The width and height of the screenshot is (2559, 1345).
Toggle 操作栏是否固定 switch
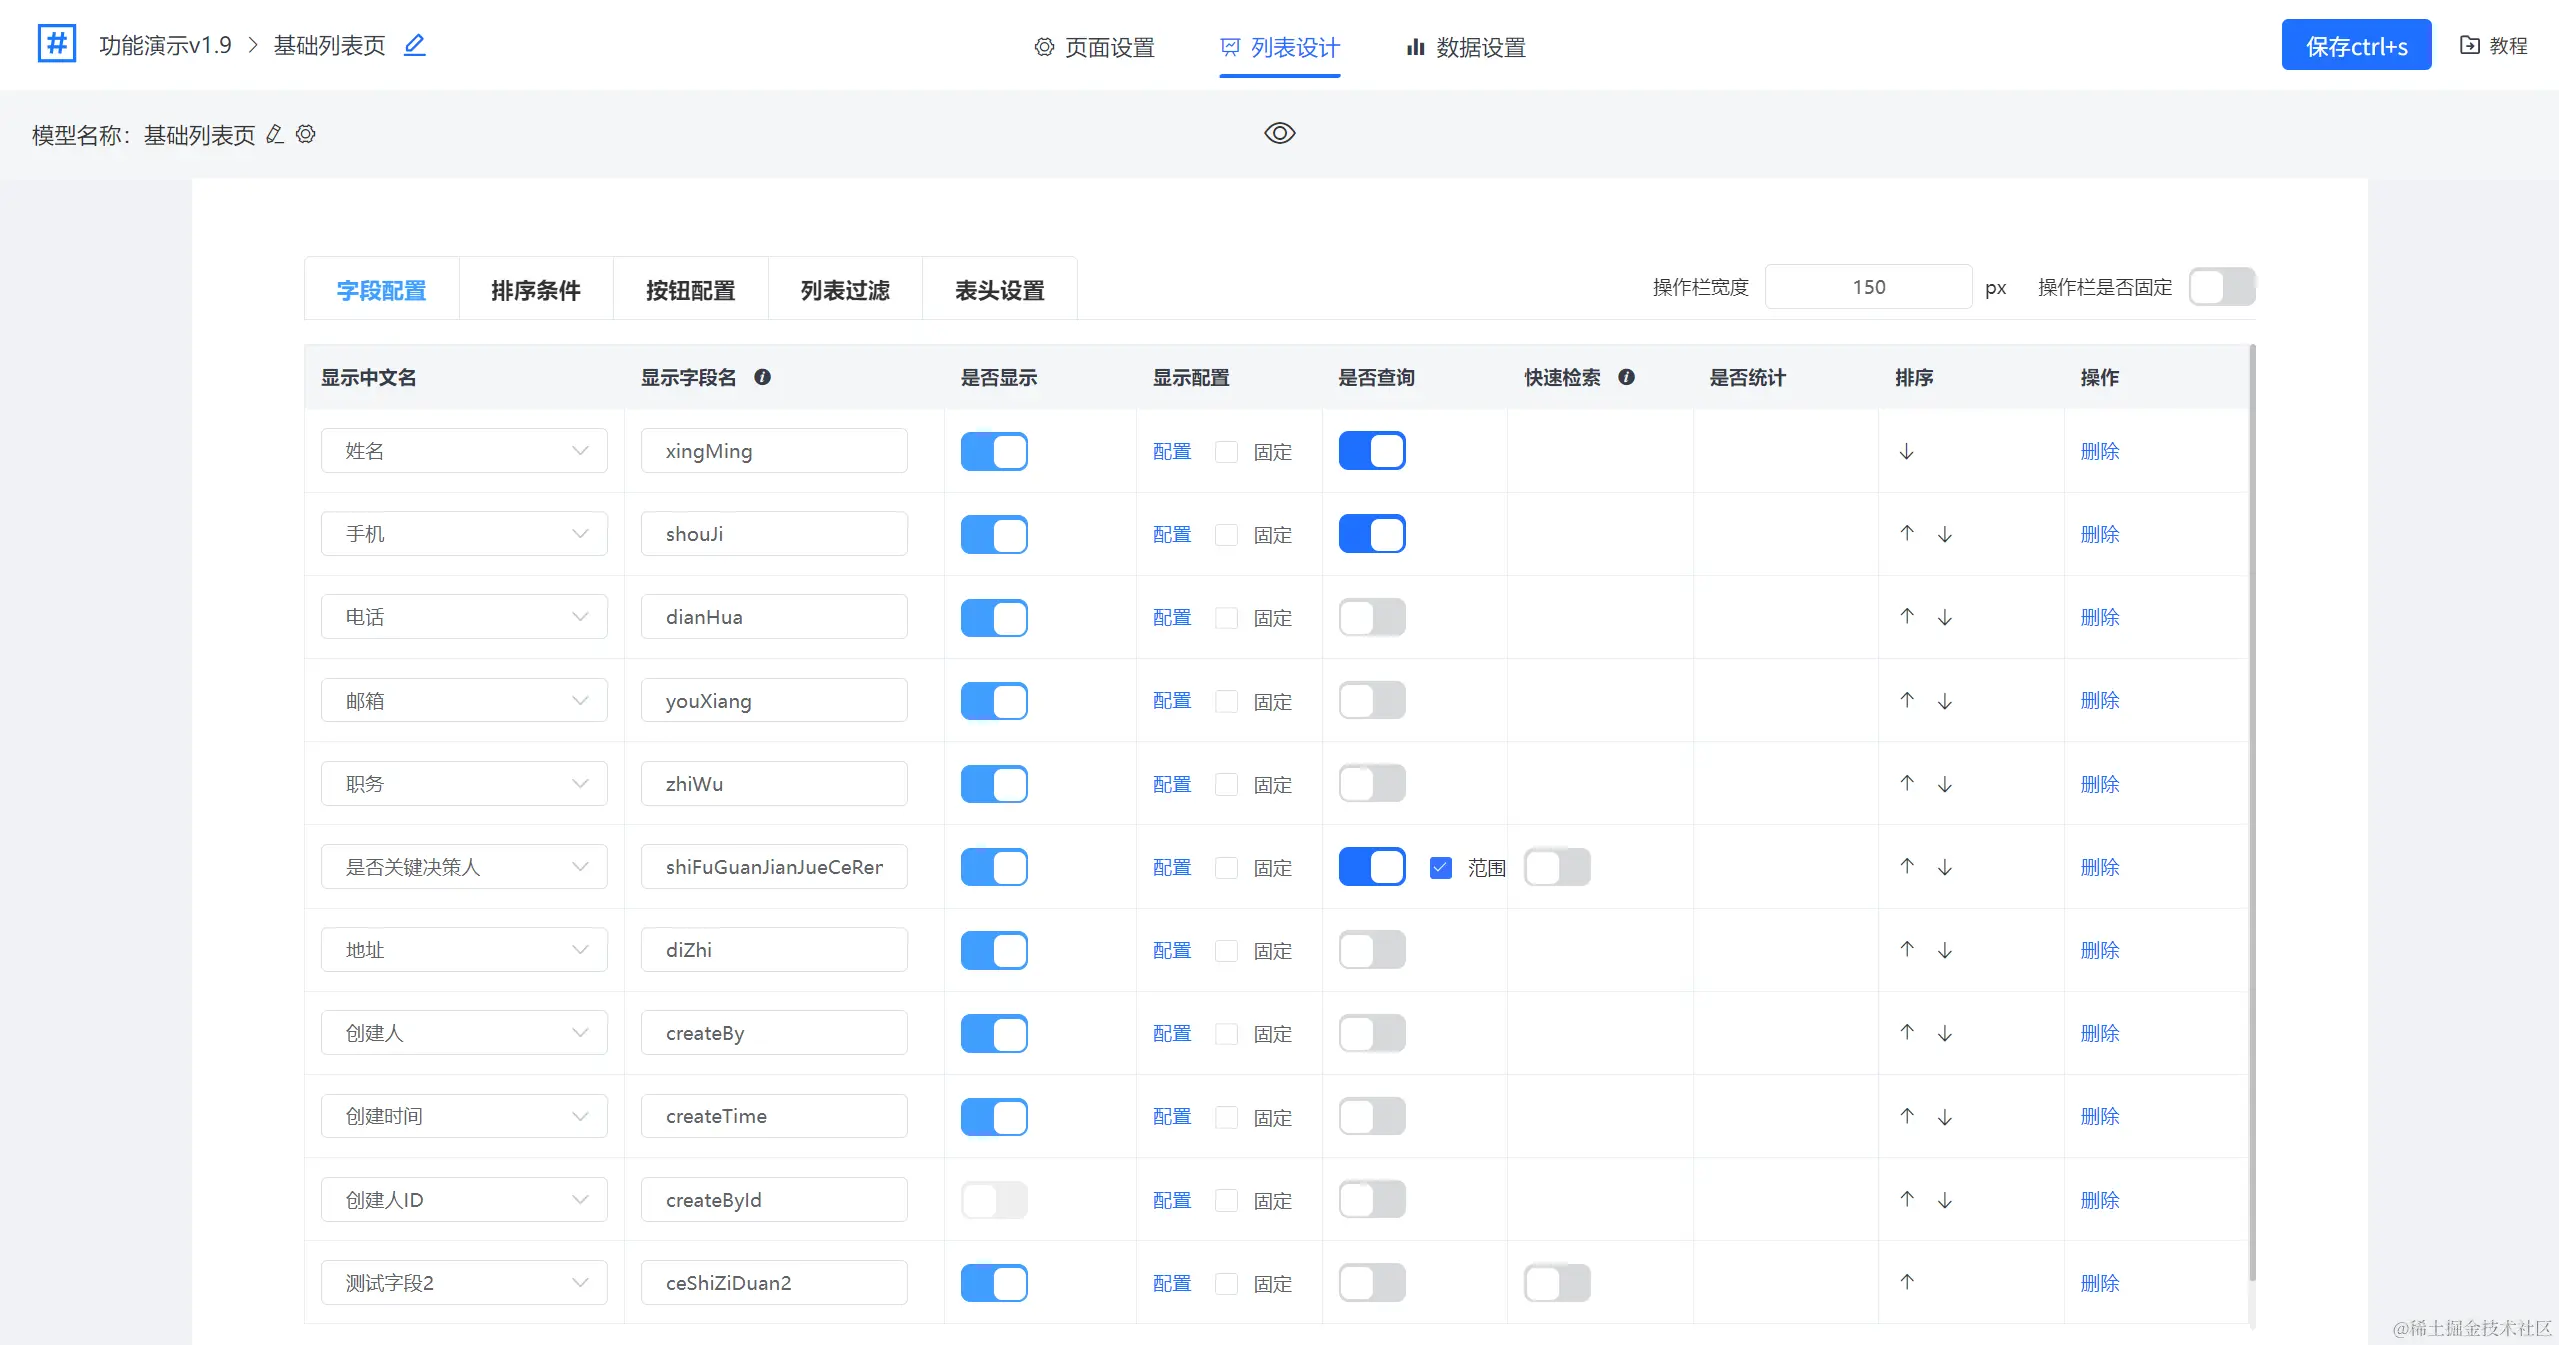tap(2221, 287)
